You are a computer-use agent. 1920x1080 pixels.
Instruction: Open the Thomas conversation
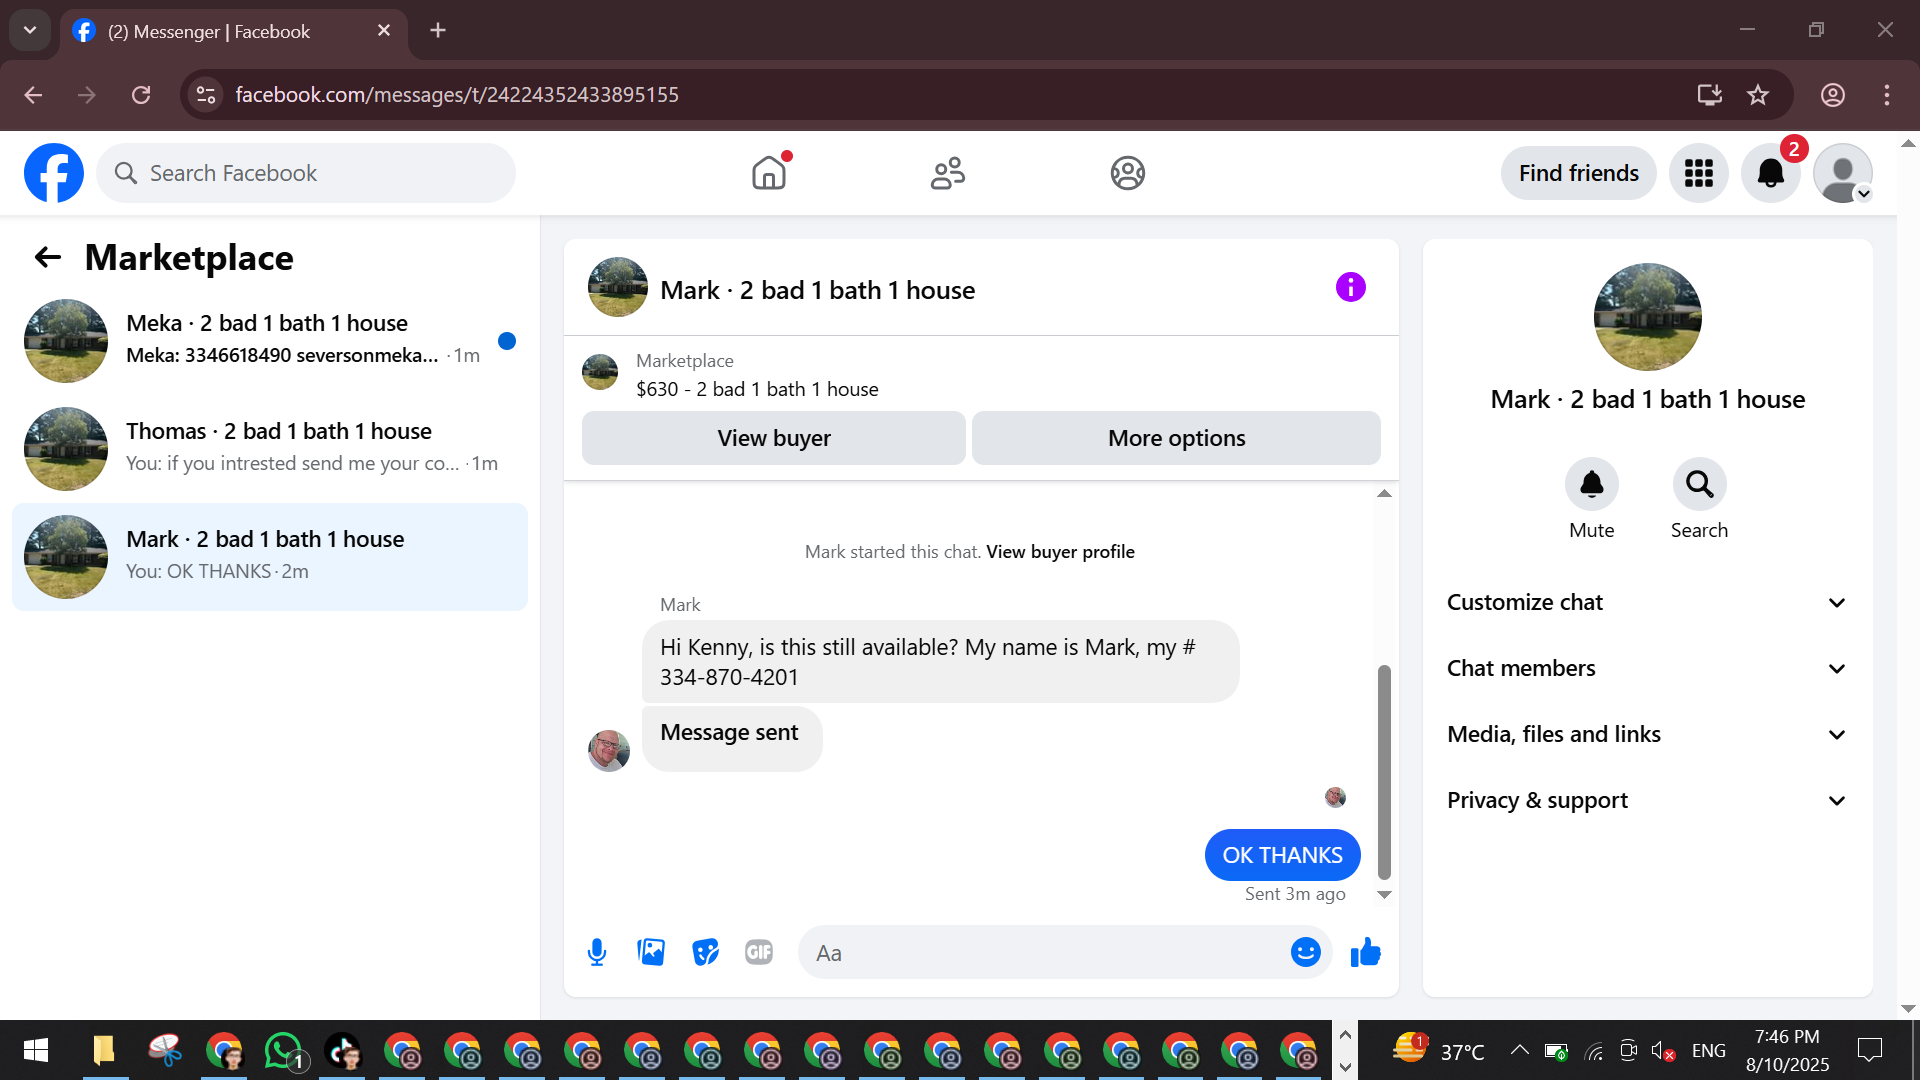coord(270,448)
